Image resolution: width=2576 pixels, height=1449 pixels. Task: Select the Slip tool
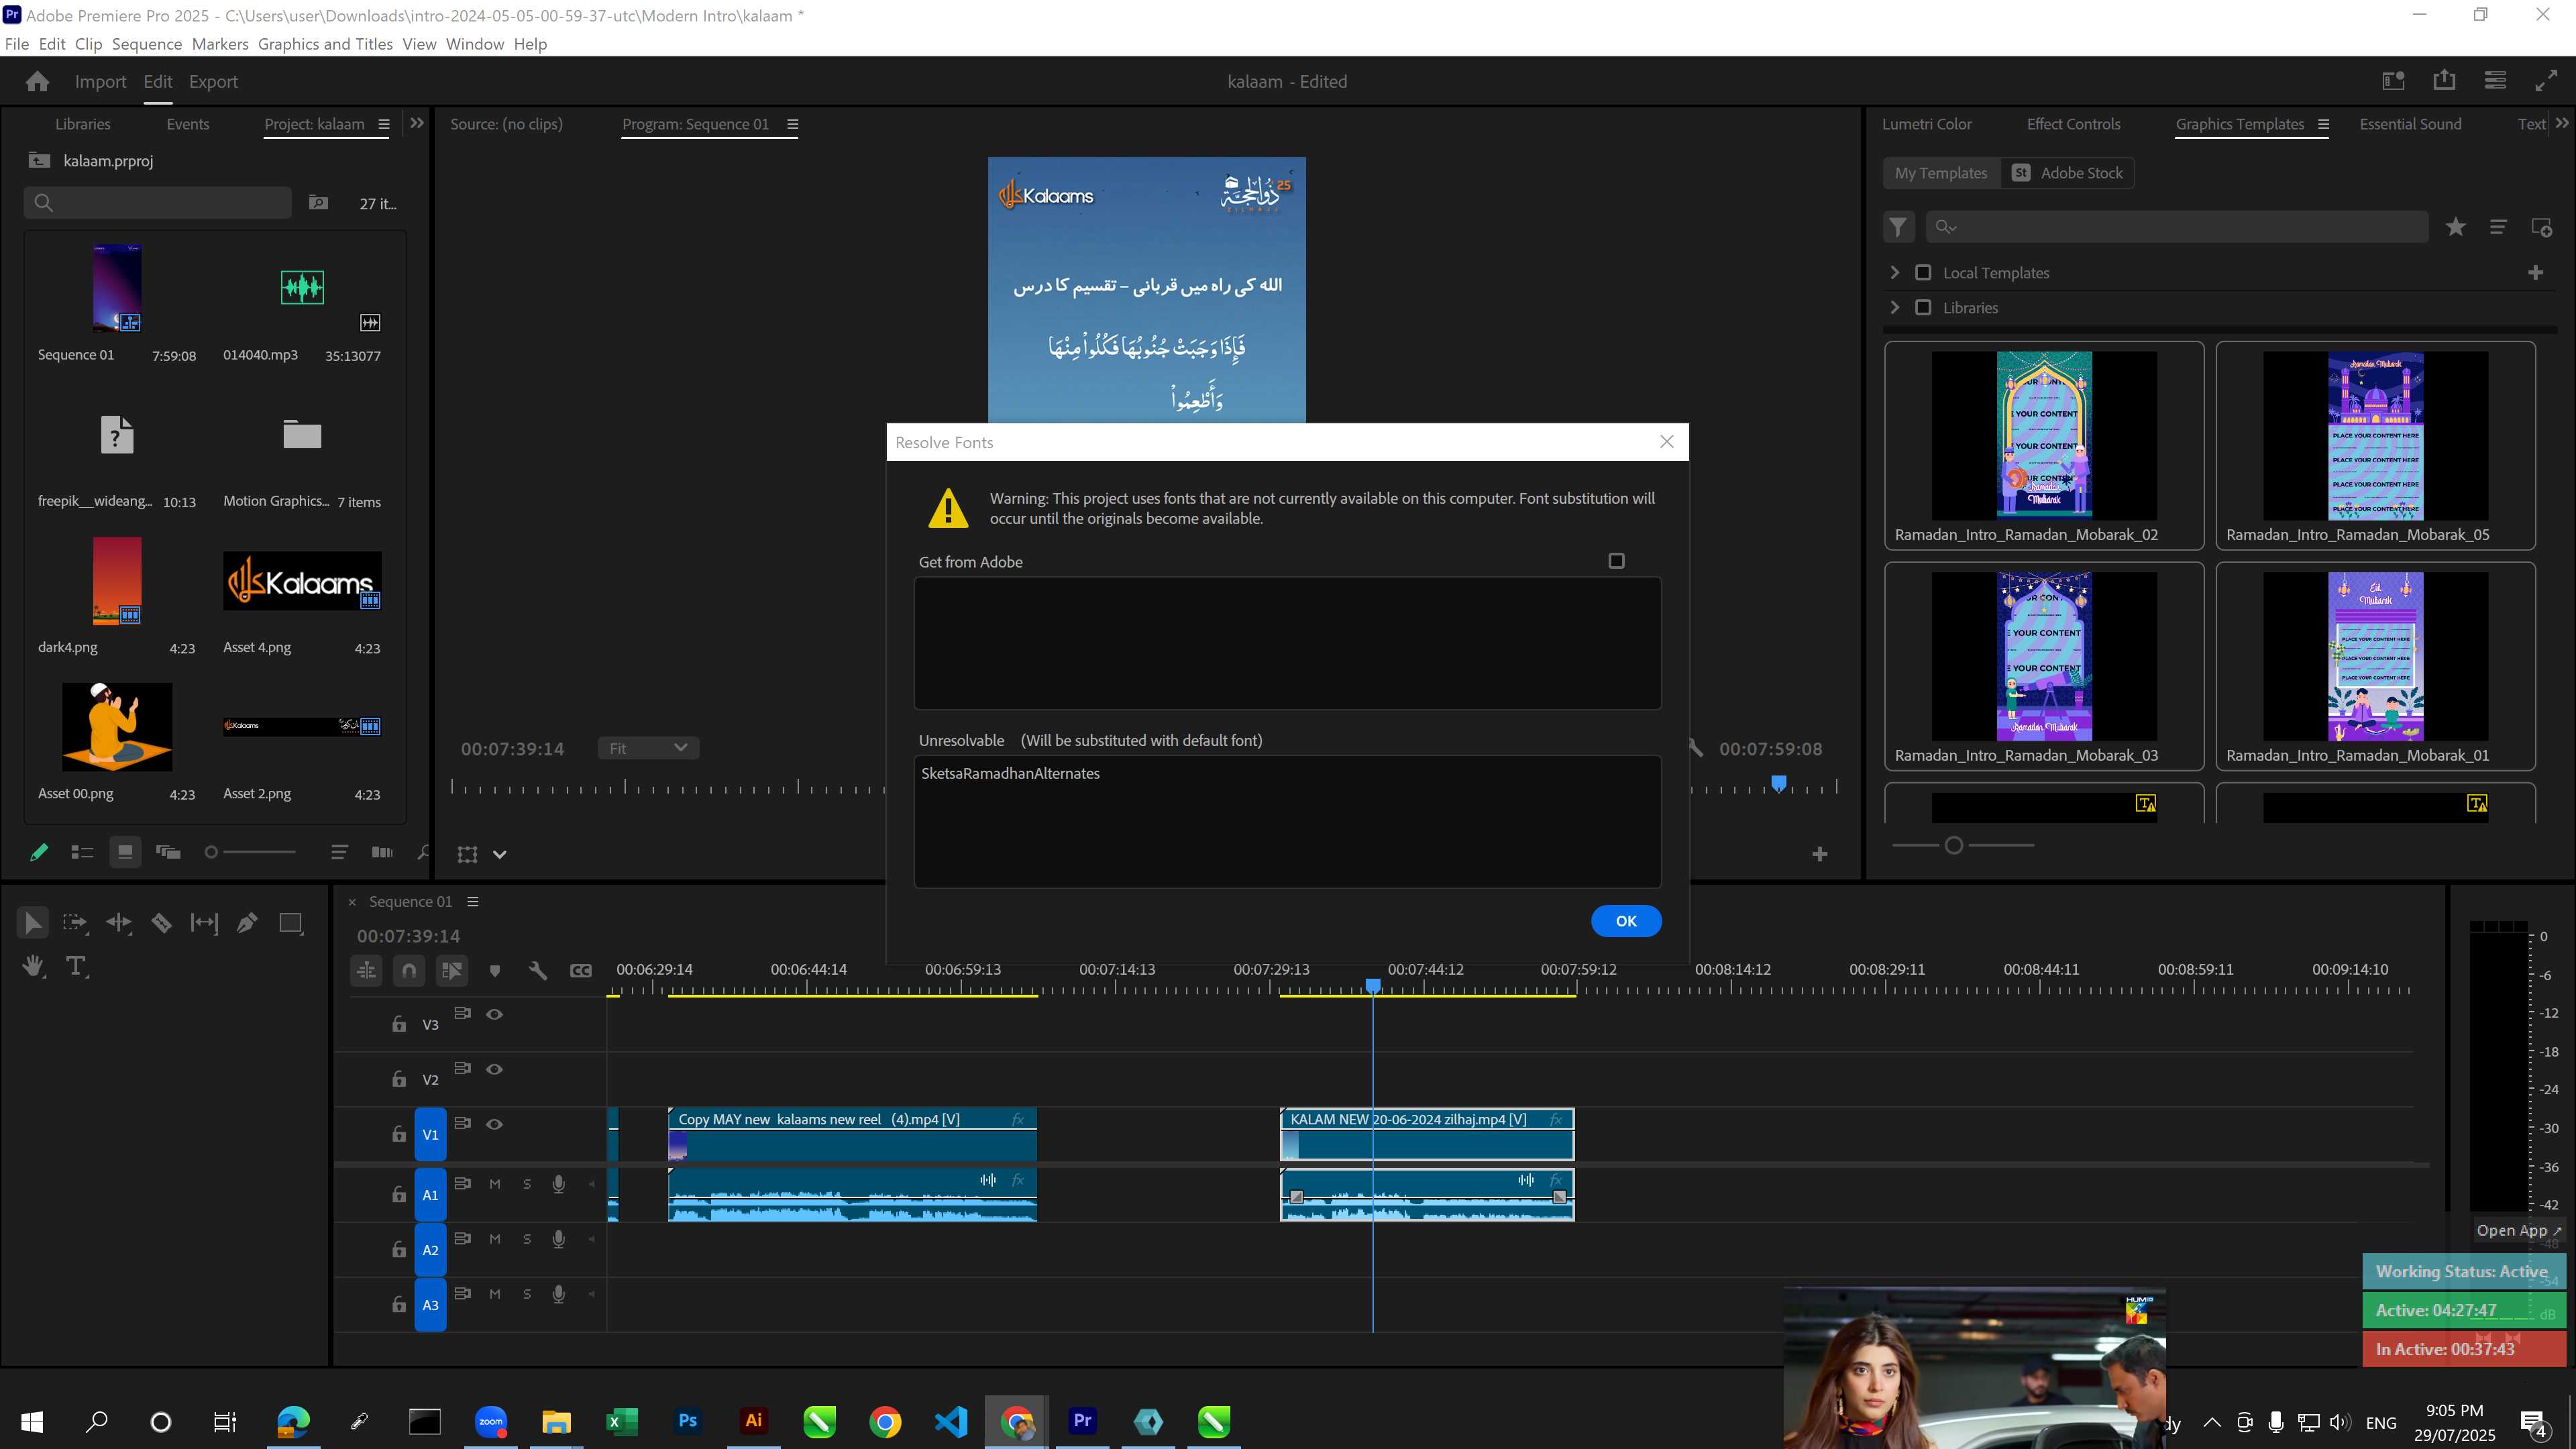click(204, 922)
